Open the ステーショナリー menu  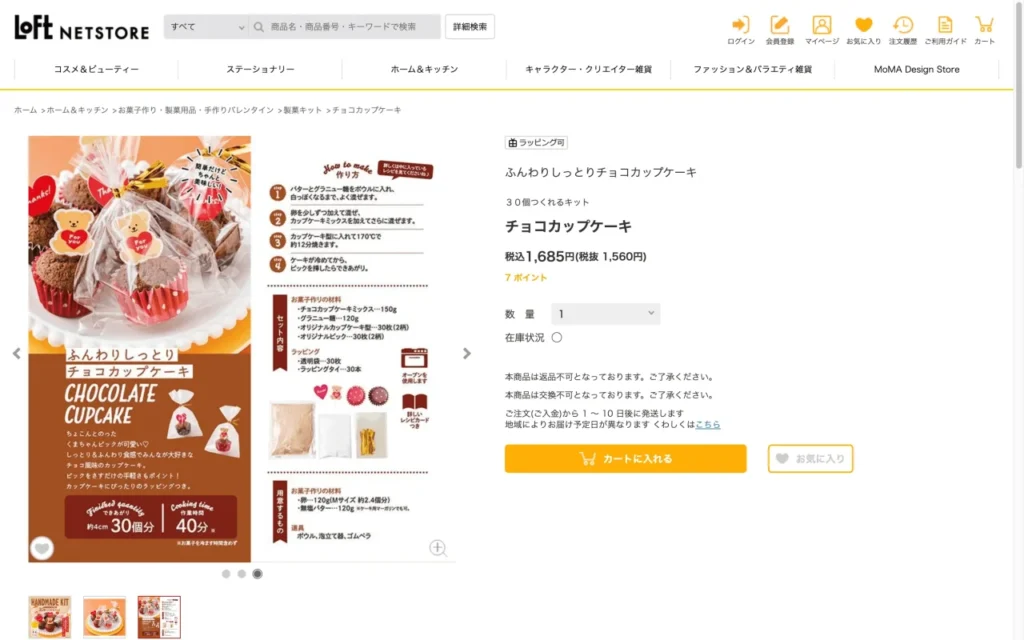[x=260, y=69]
